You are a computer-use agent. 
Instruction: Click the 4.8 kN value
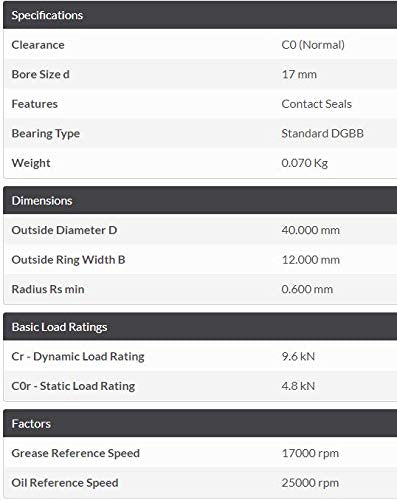[x=298, y=386]
